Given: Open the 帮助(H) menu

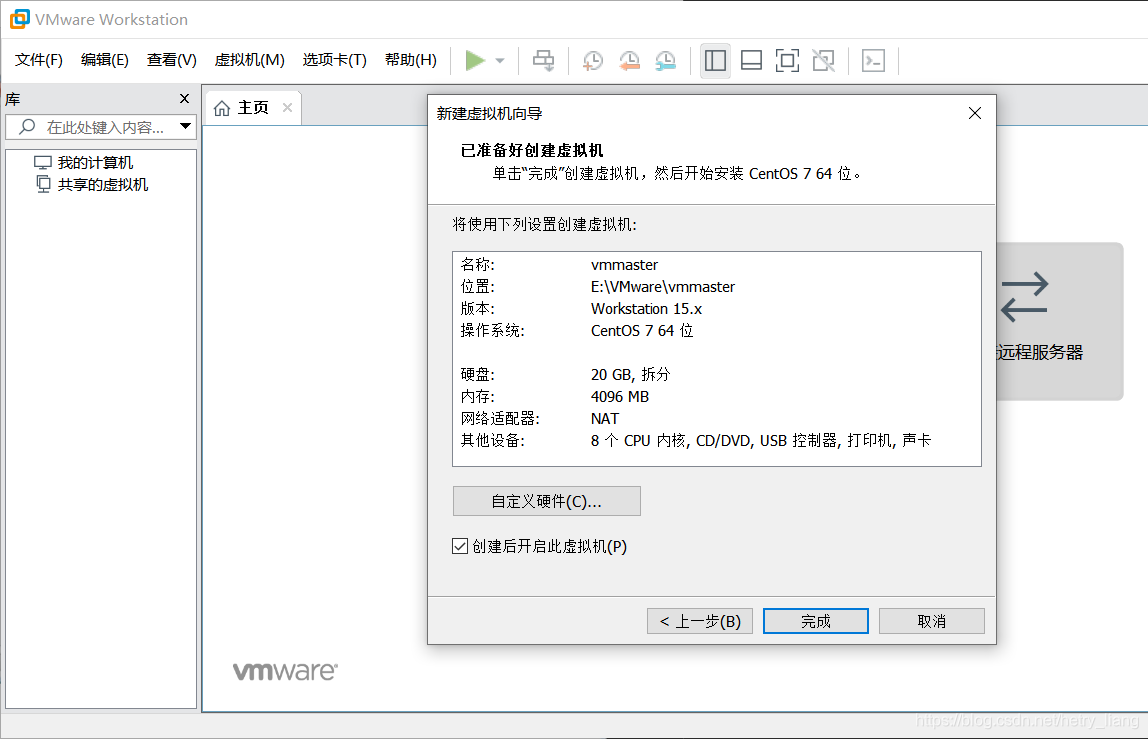Looking at the screenshot, I should 411,60.
